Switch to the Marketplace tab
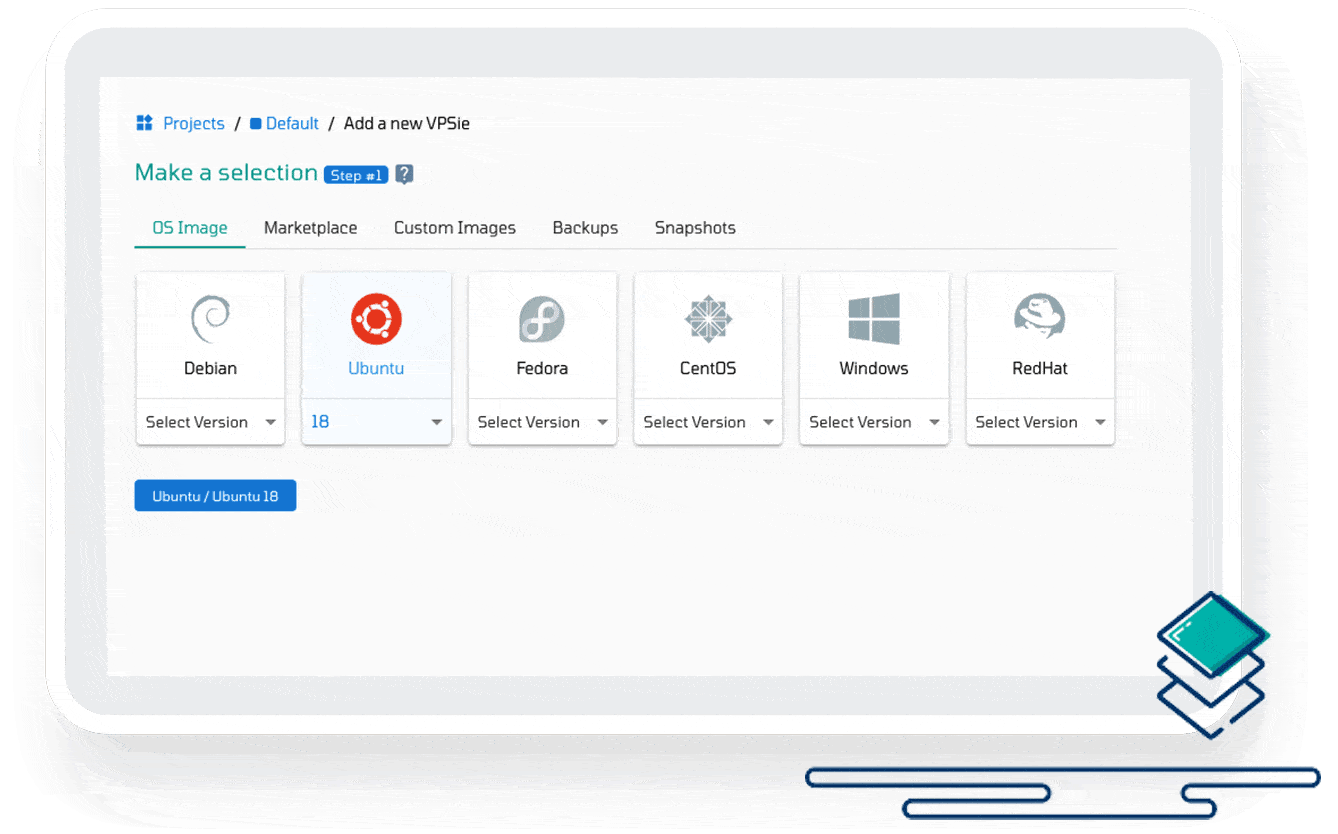 310,228
